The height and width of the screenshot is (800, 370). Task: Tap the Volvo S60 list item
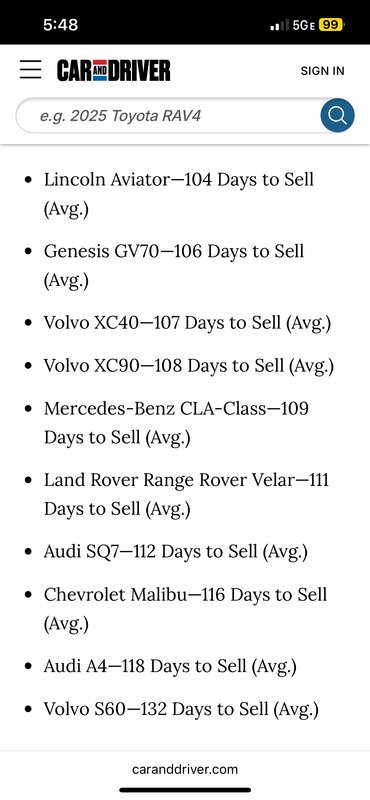pyautogui.click(x=181, y=709)
